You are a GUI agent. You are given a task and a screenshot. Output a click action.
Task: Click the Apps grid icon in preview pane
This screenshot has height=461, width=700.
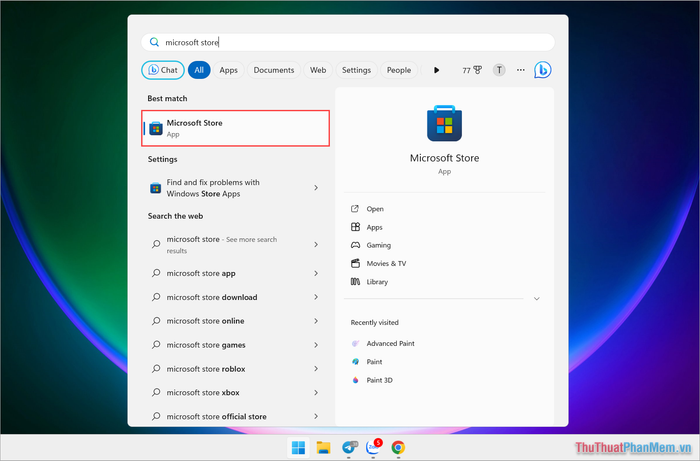(355, 227)
